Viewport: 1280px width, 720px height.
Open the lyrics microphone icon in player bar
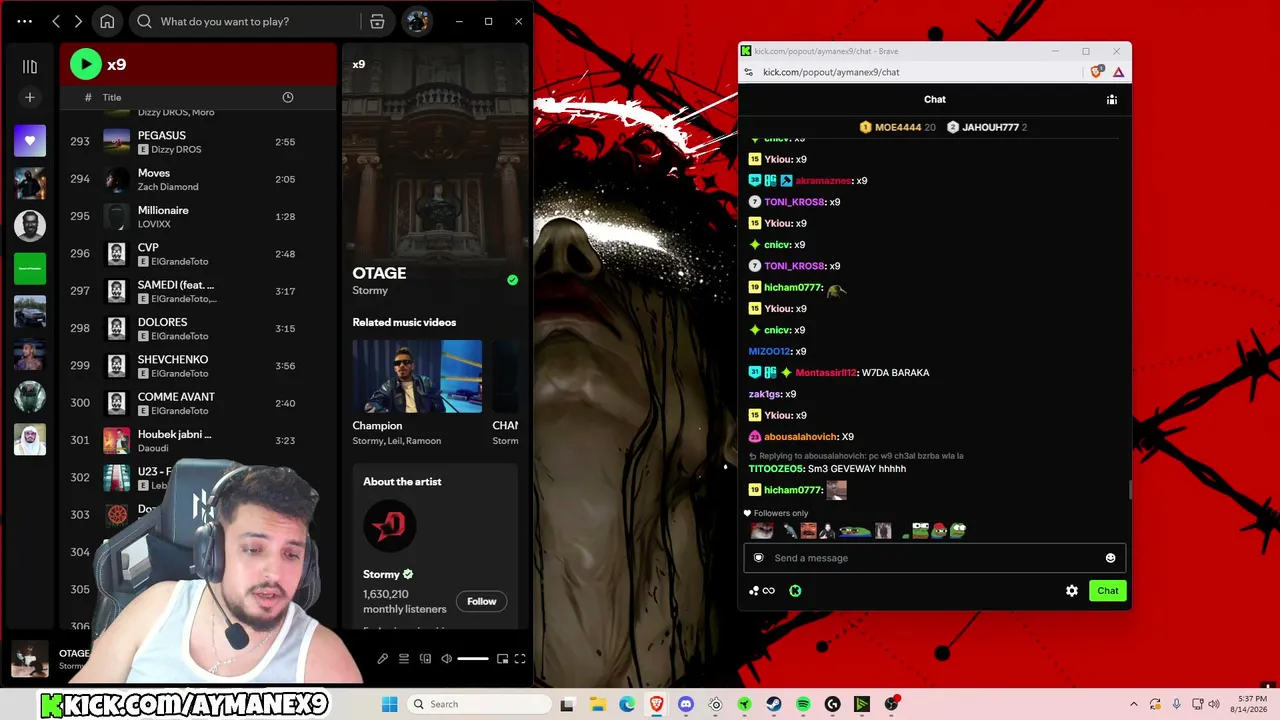[382, 659]
